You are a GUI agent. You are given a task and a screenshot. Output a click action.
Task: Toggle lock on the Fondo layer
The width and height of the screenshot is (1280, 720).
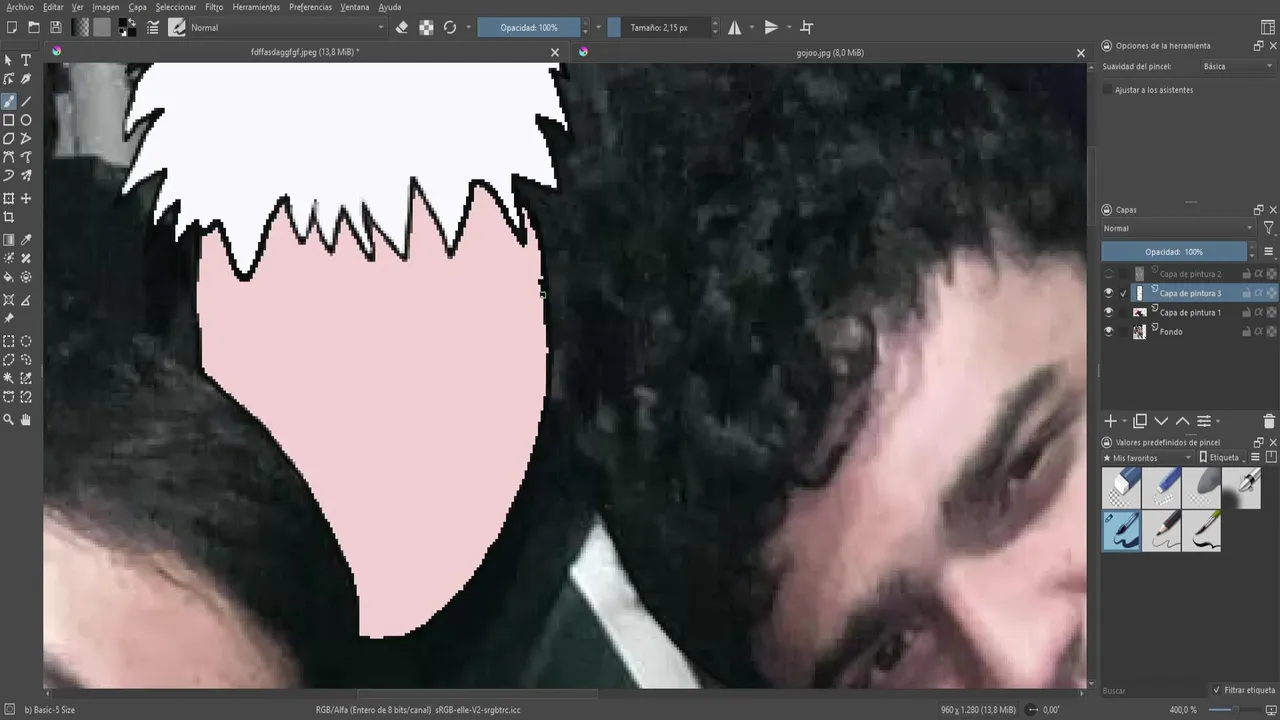(x=1247, y=331)
